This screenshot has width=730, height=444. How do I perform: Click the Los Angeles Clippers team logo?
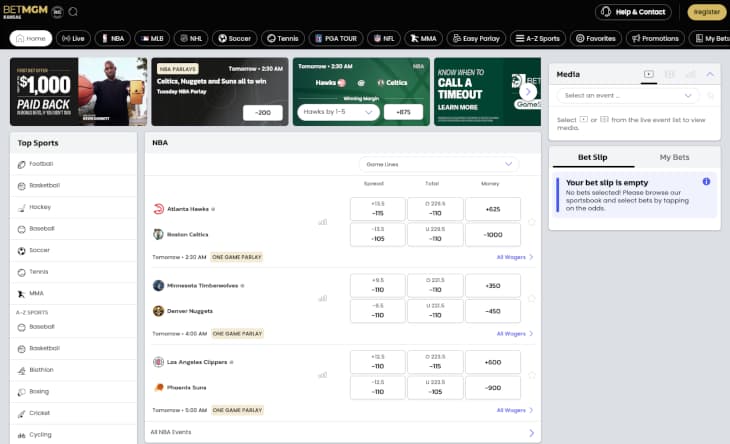pos(159,362)
